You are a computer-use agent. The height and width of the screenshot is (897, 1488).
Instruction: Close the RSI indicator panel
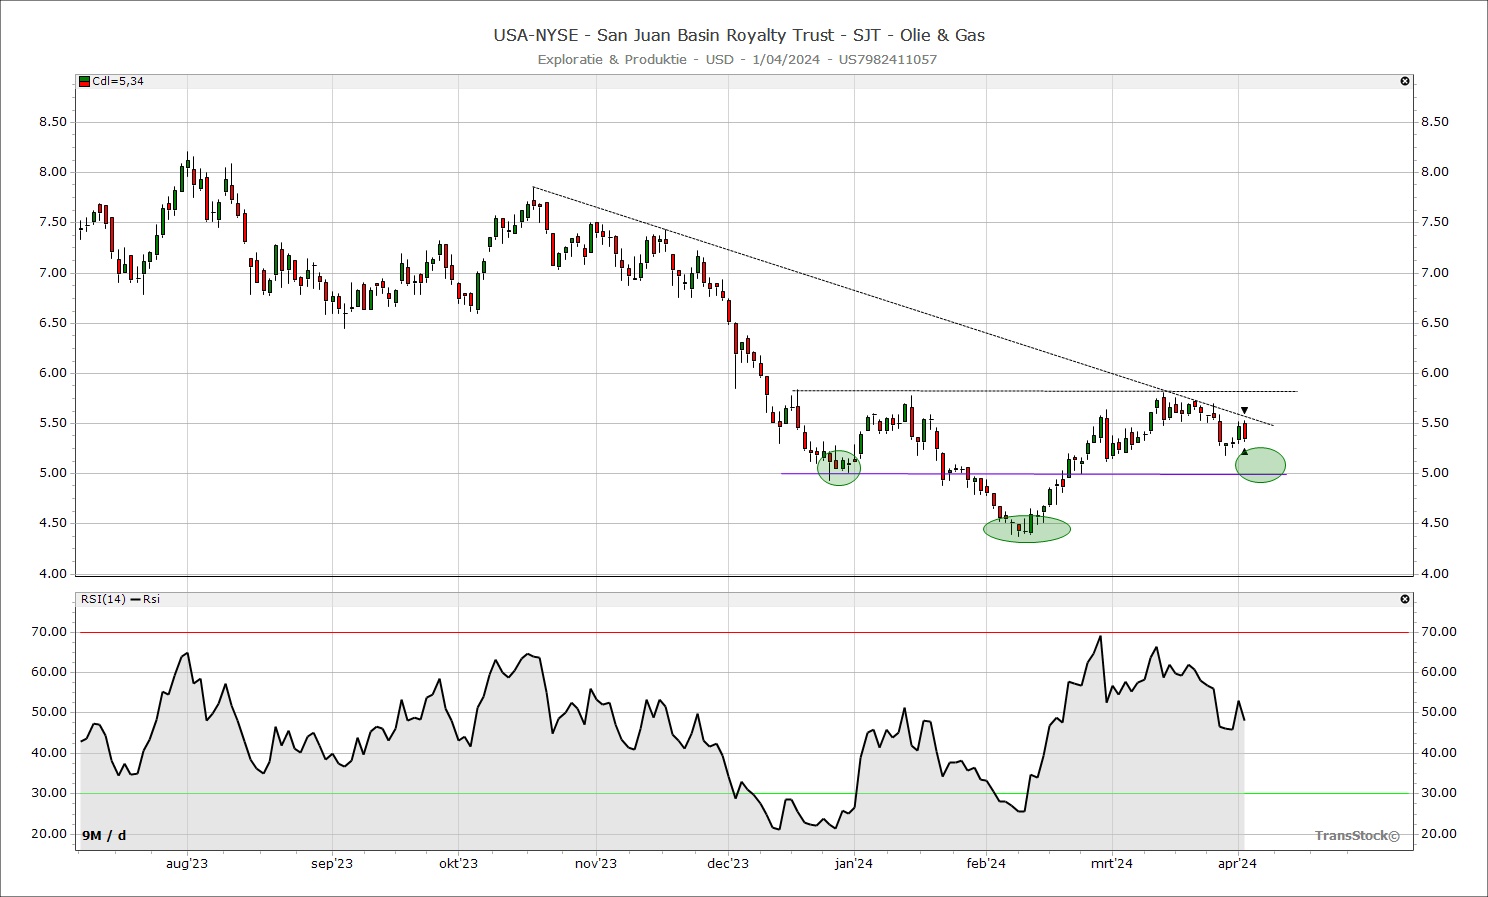click(x=1405, y=599)
